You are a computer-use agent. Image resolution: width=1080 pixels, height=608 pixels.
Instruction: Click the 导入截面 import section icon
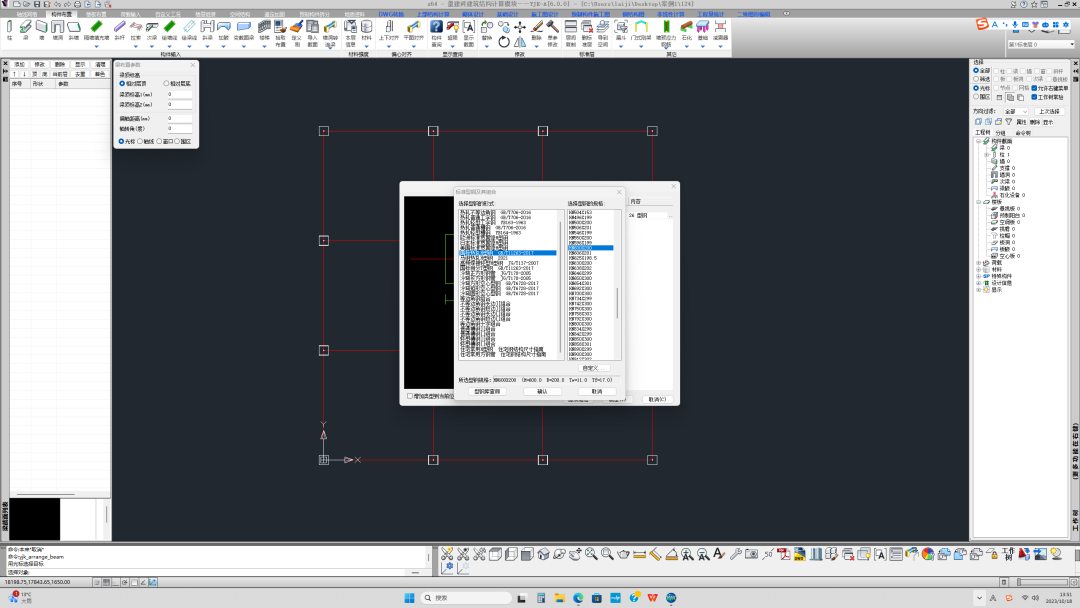pyautogui.click(x=313, y=27)
